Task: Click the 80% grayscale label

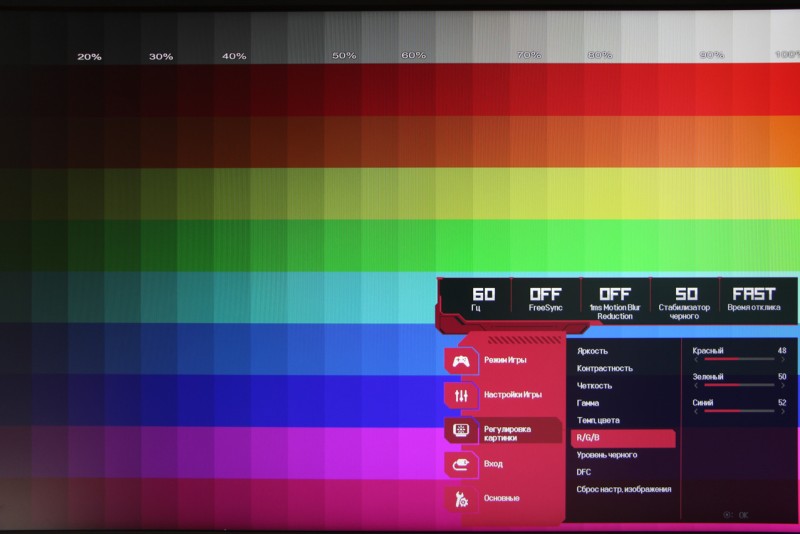Action: (600, 55)
